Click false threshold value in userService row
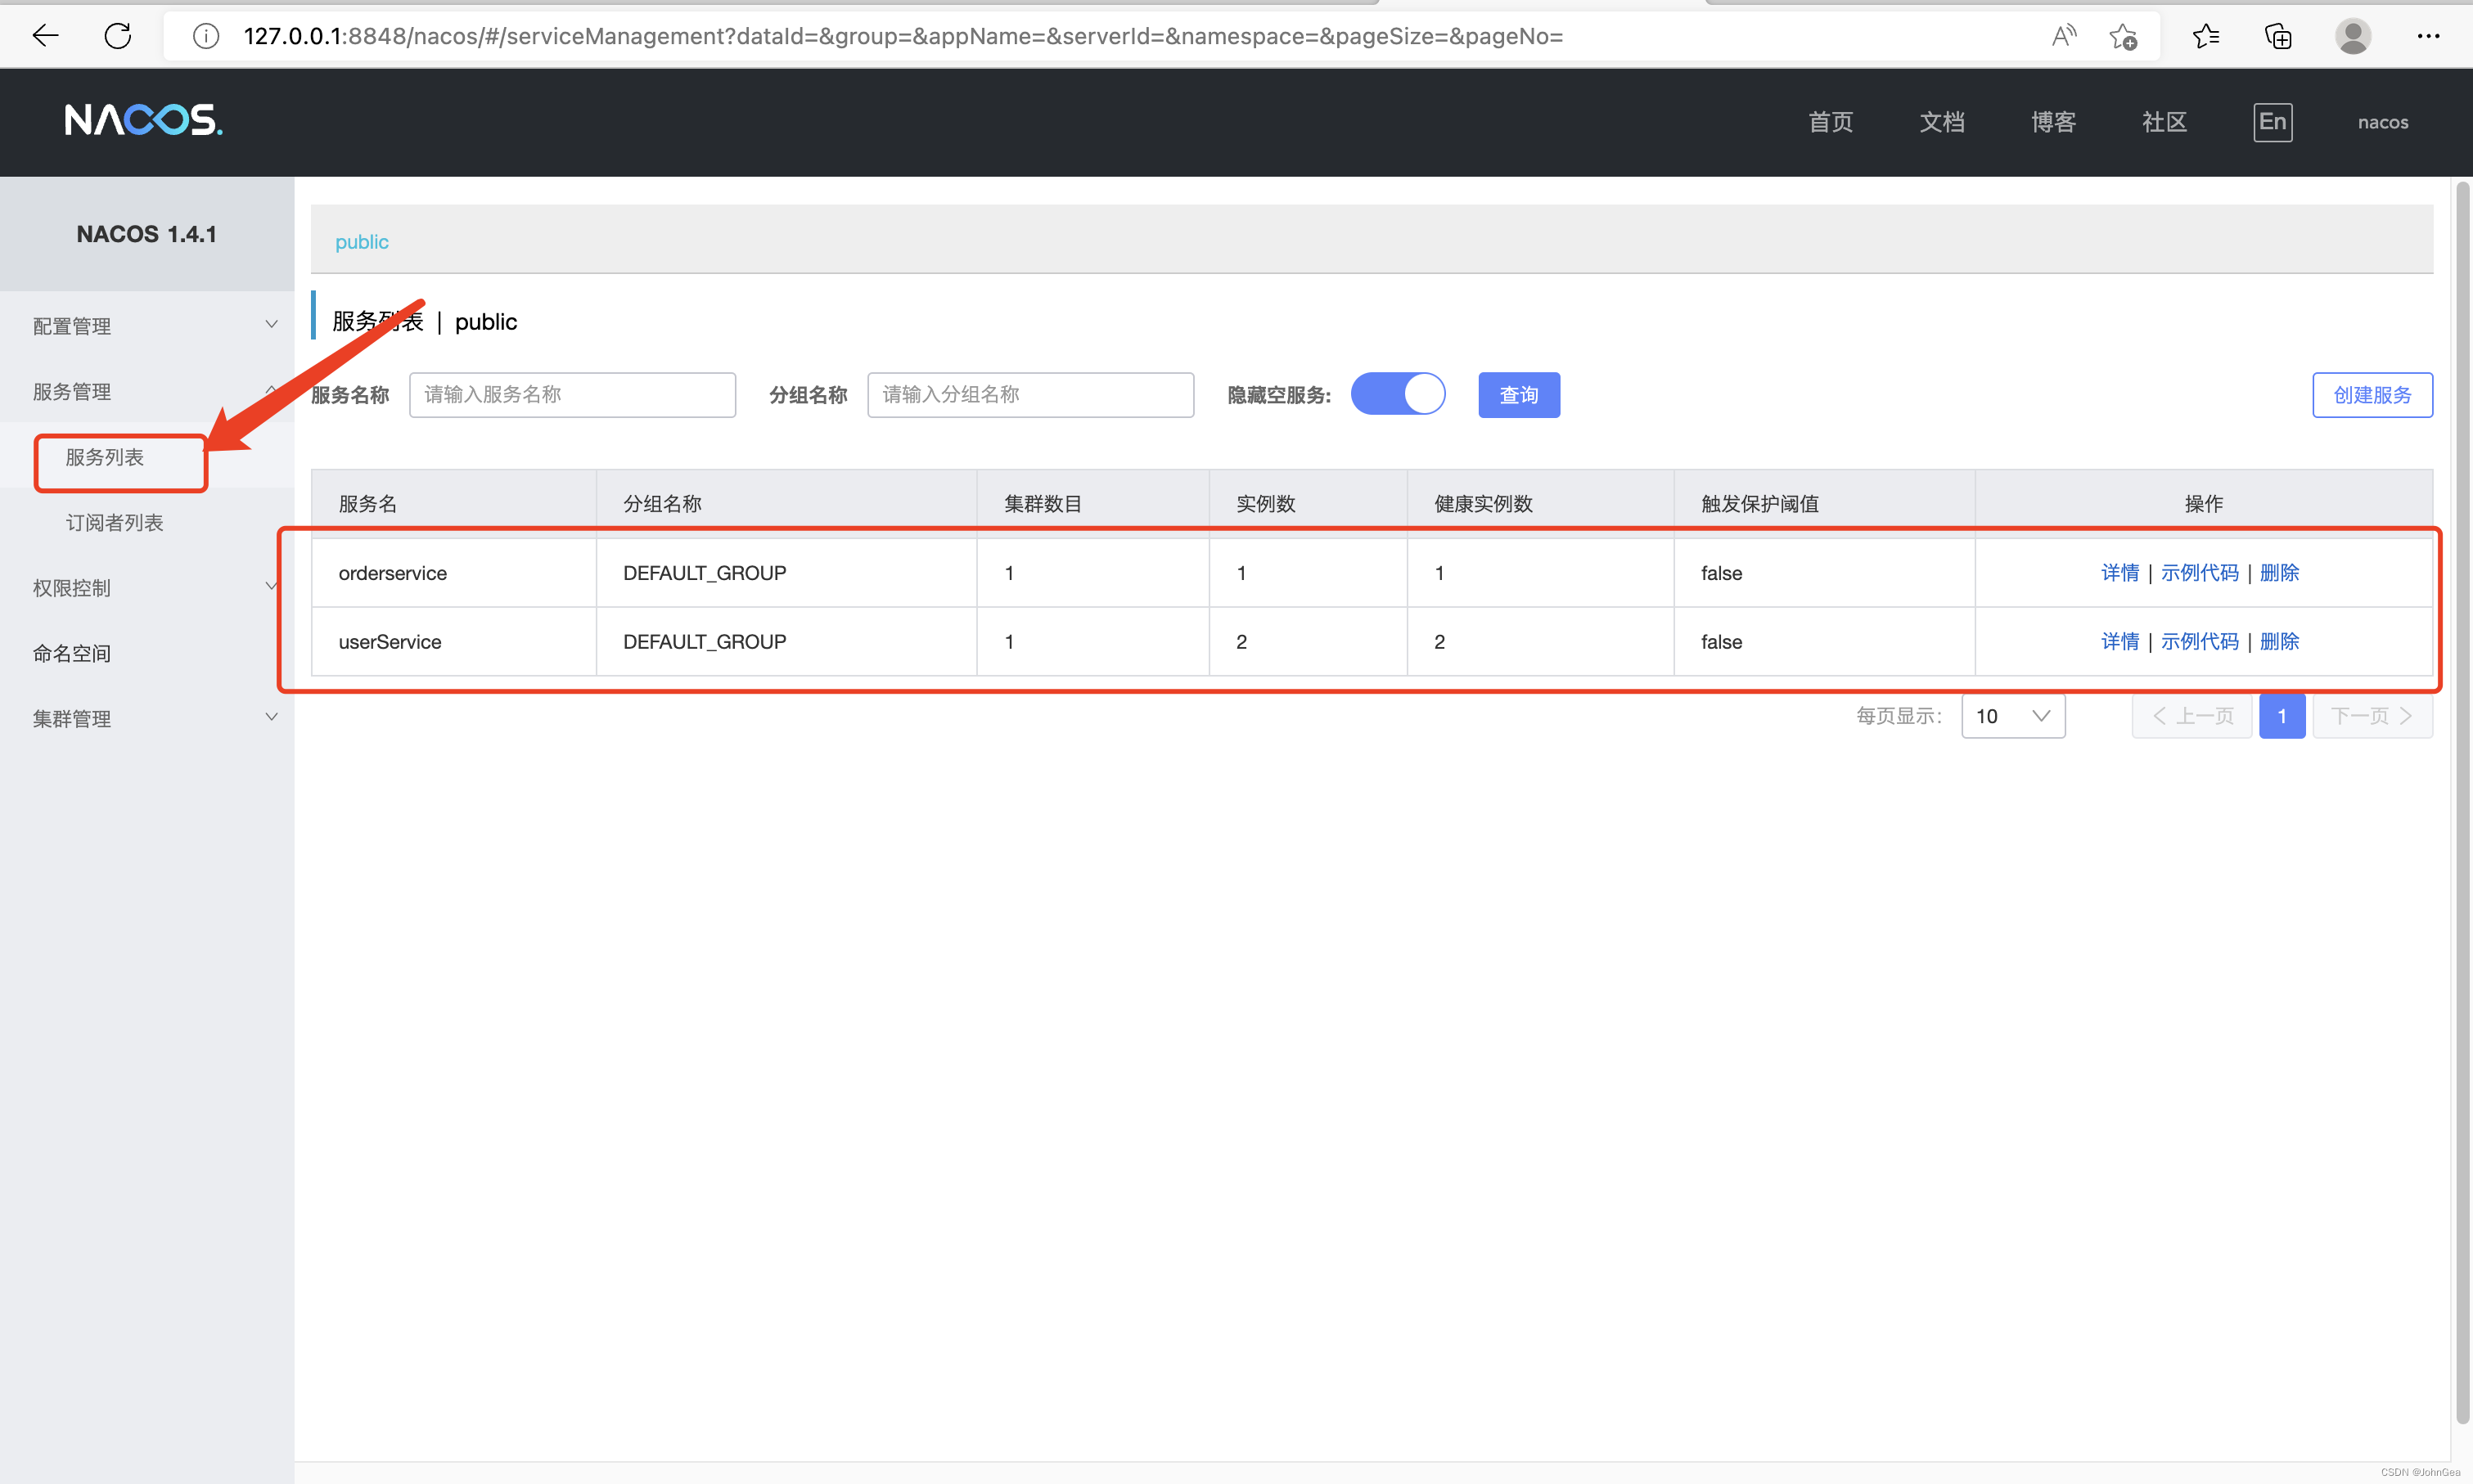The height and width of the screenshot is (1484, 2473). tap(1721, 642)
